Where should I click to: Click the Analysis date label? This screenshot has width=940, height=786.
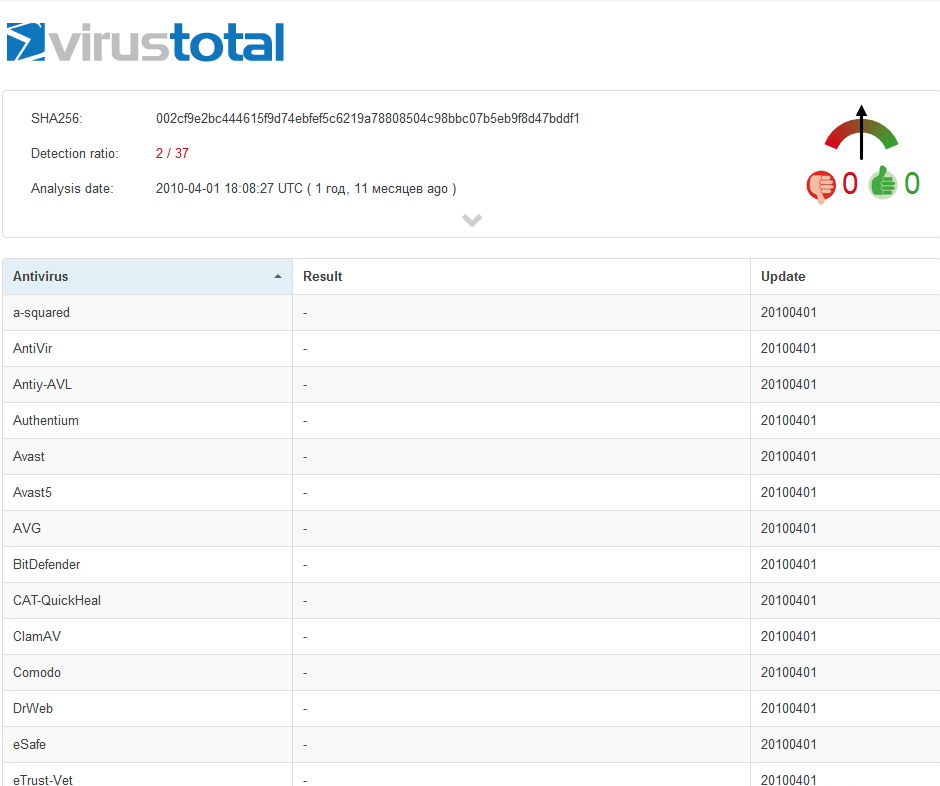coord(72,188)
